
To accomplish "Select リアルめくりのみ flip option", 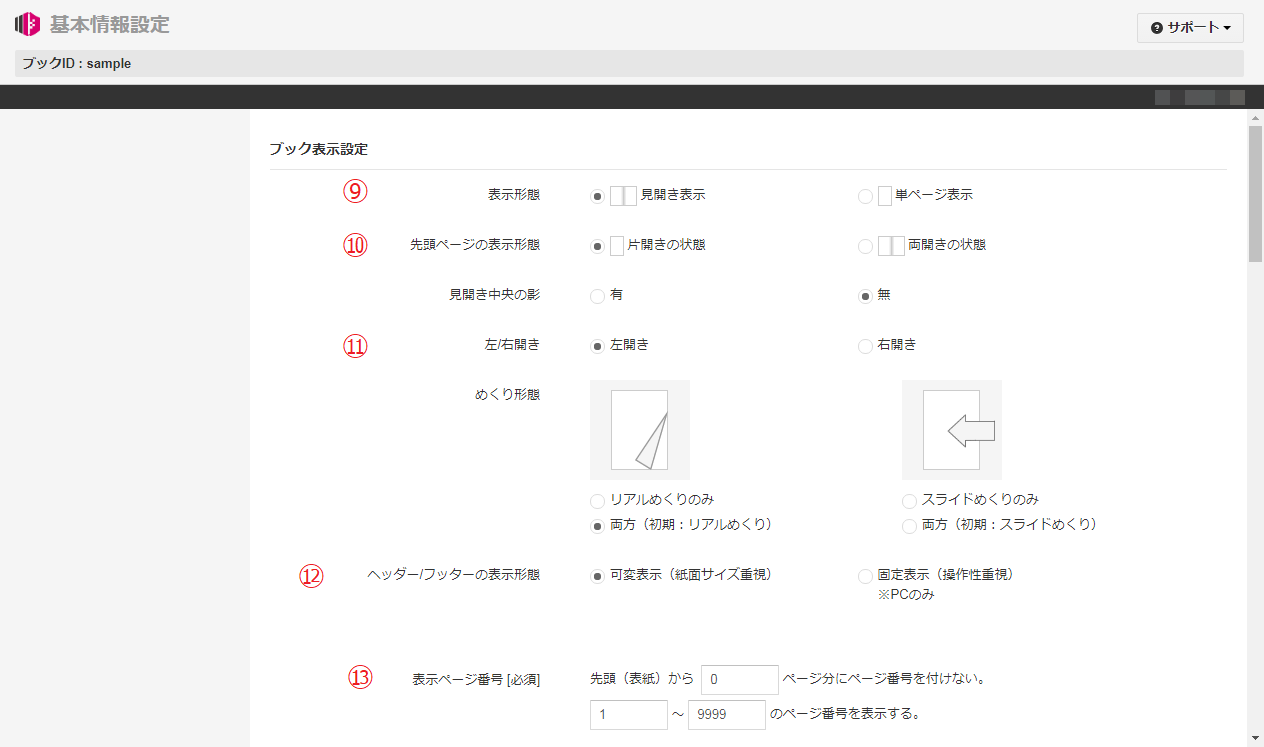I will click(x=597, y=500).
